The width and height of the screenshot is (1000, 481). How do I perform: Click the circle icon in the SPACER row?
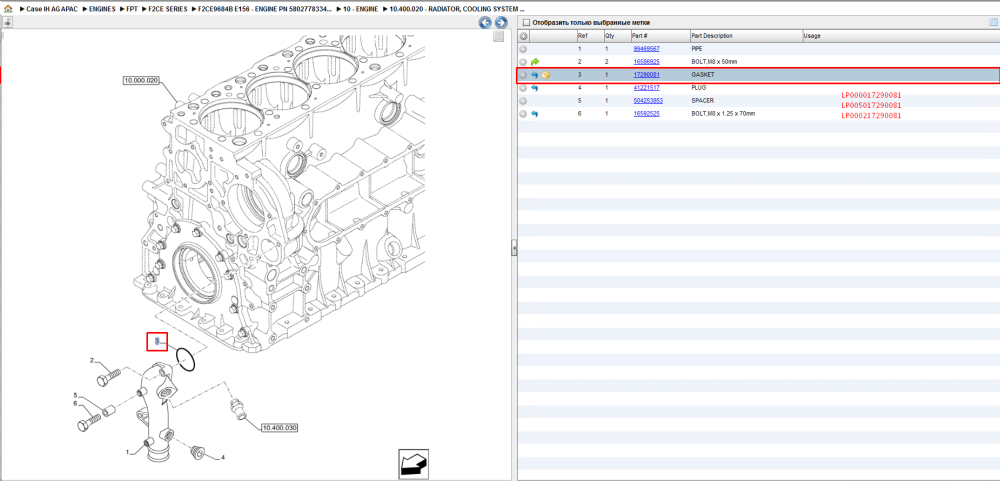(523, 101)
